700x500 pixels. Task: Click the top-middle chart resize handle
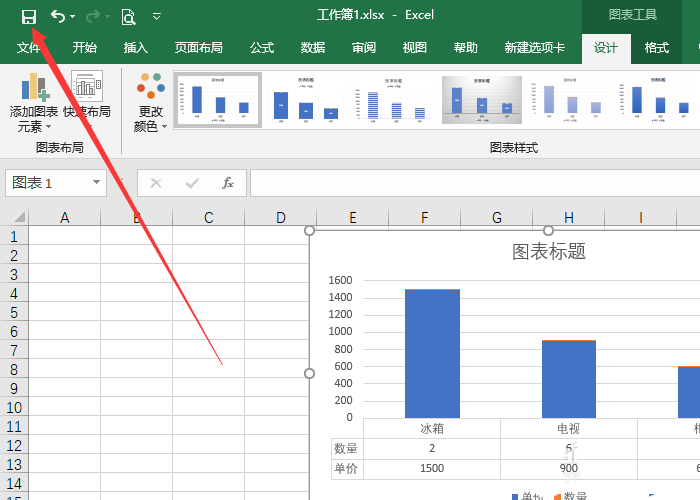[549, 231]
